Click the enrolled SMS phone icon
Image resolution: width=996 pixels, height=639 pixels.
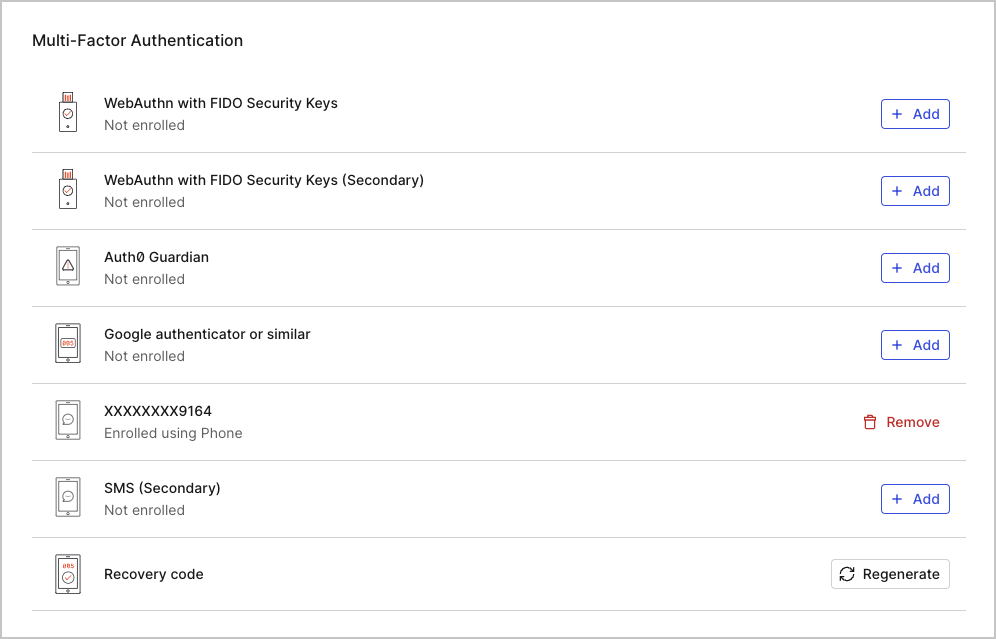[67, 421]
